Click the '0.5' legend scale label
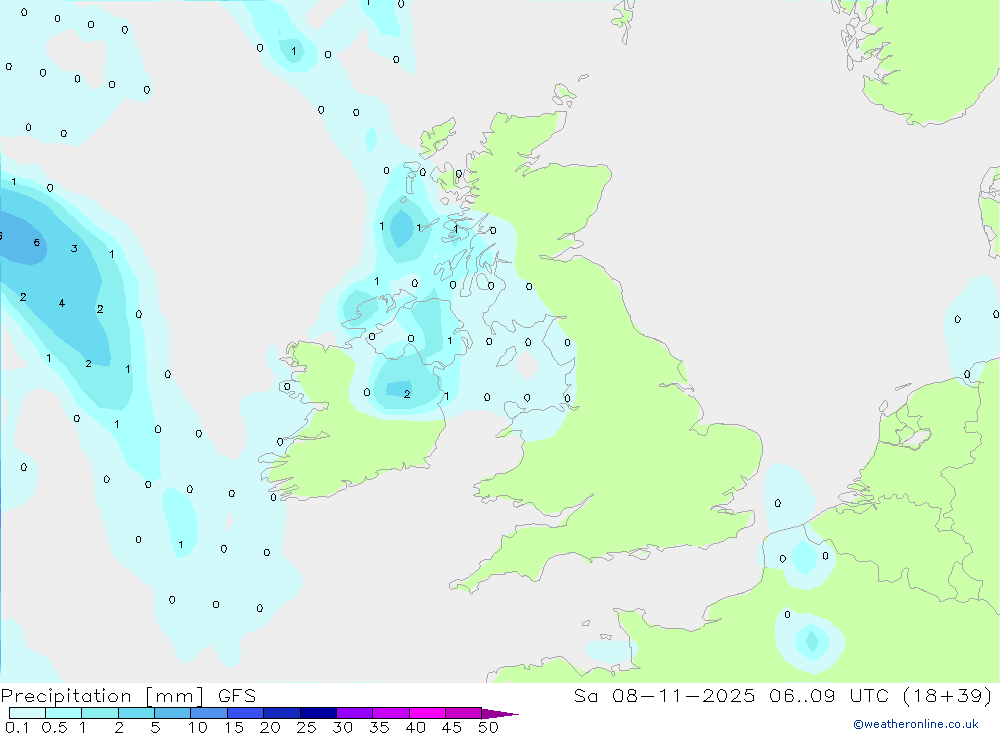Screen dimensions: 1000x733 point(54,727)
